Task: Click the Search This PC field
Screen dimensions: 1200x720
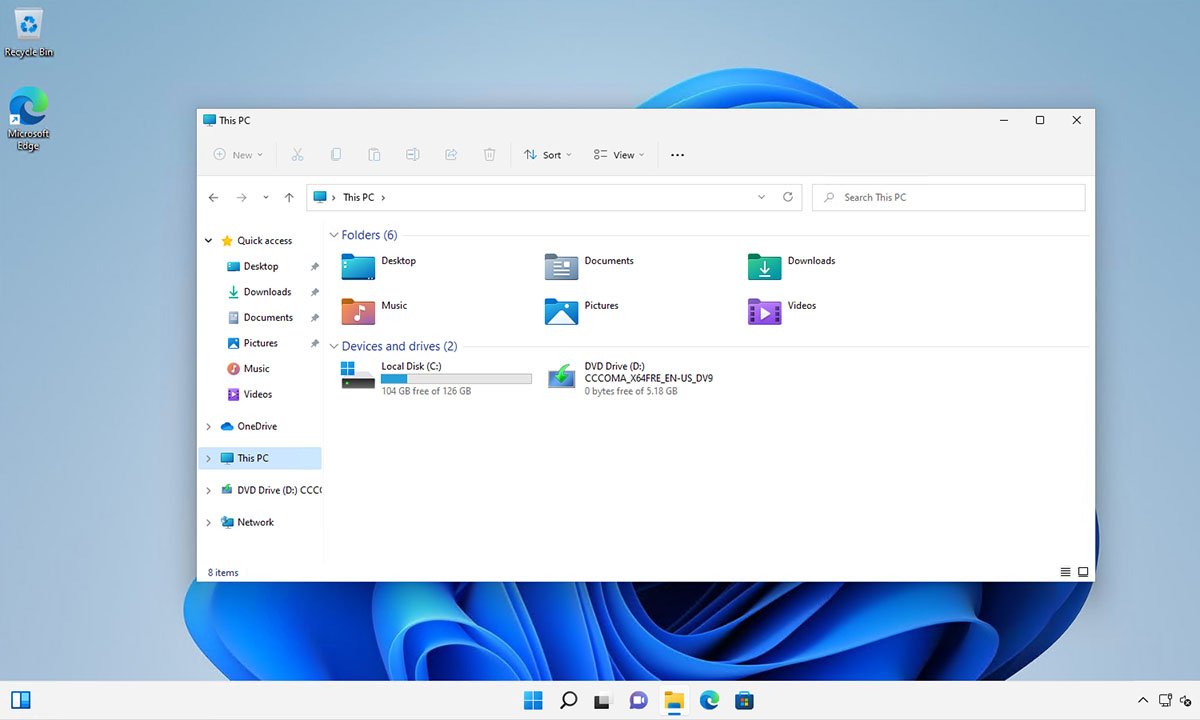Action: tap(948, 198)
